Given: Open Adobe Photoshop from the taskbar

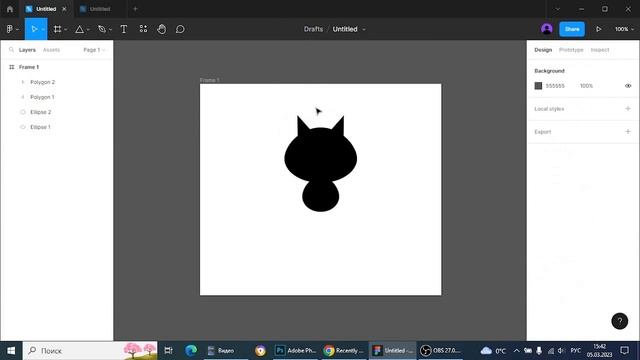Looking at the screenshot, I should coord(296,351).
